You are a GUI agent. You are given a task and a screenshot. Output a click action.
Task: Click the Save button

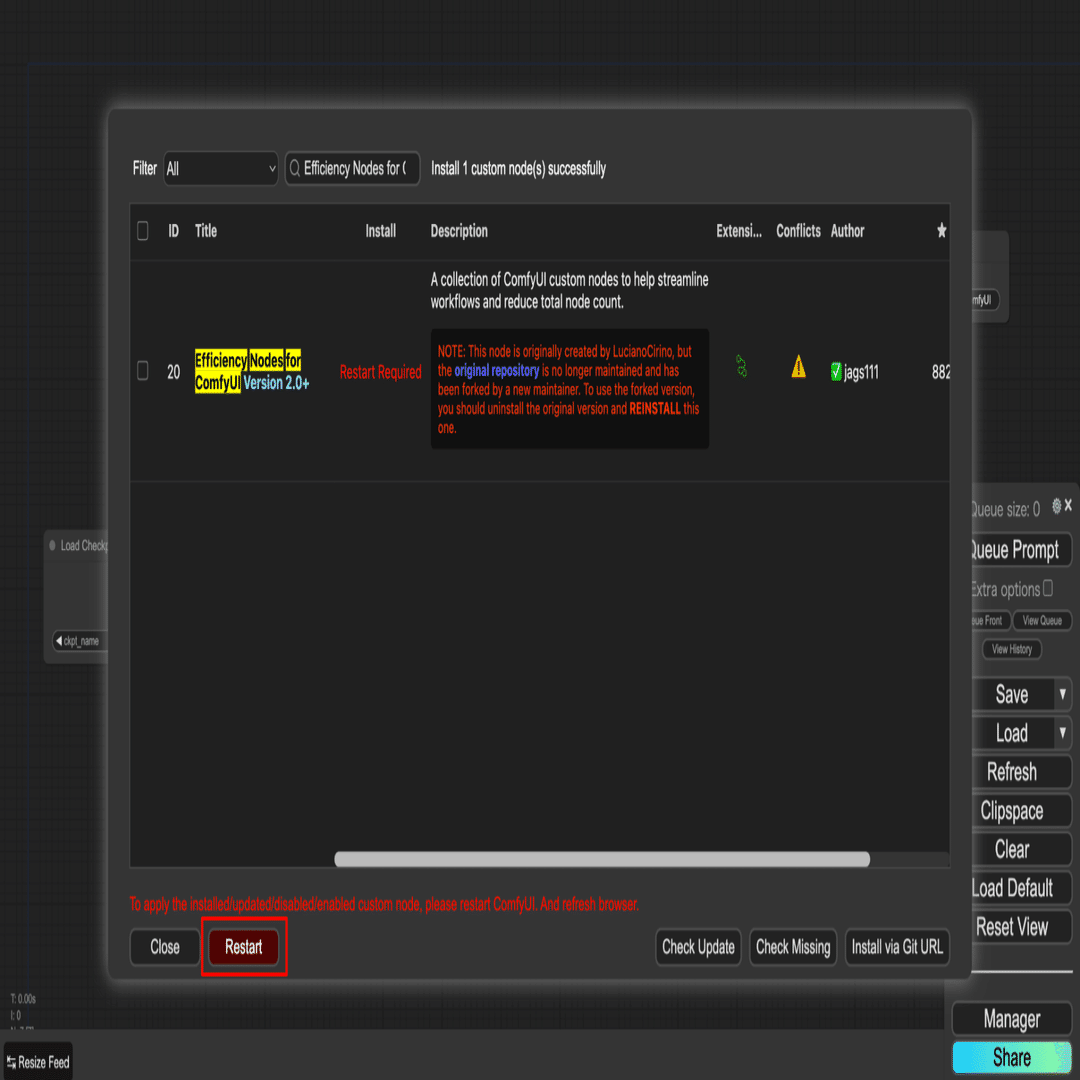[1011, 694]
